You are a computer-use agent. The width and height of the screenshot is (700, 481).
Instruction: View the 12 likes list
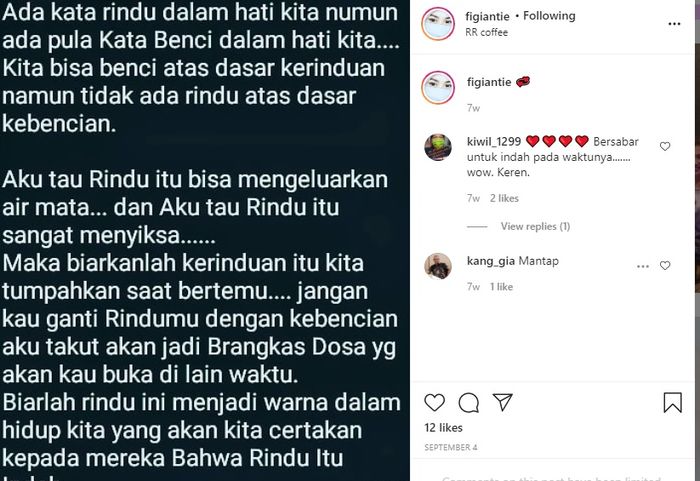pos(443,428)
